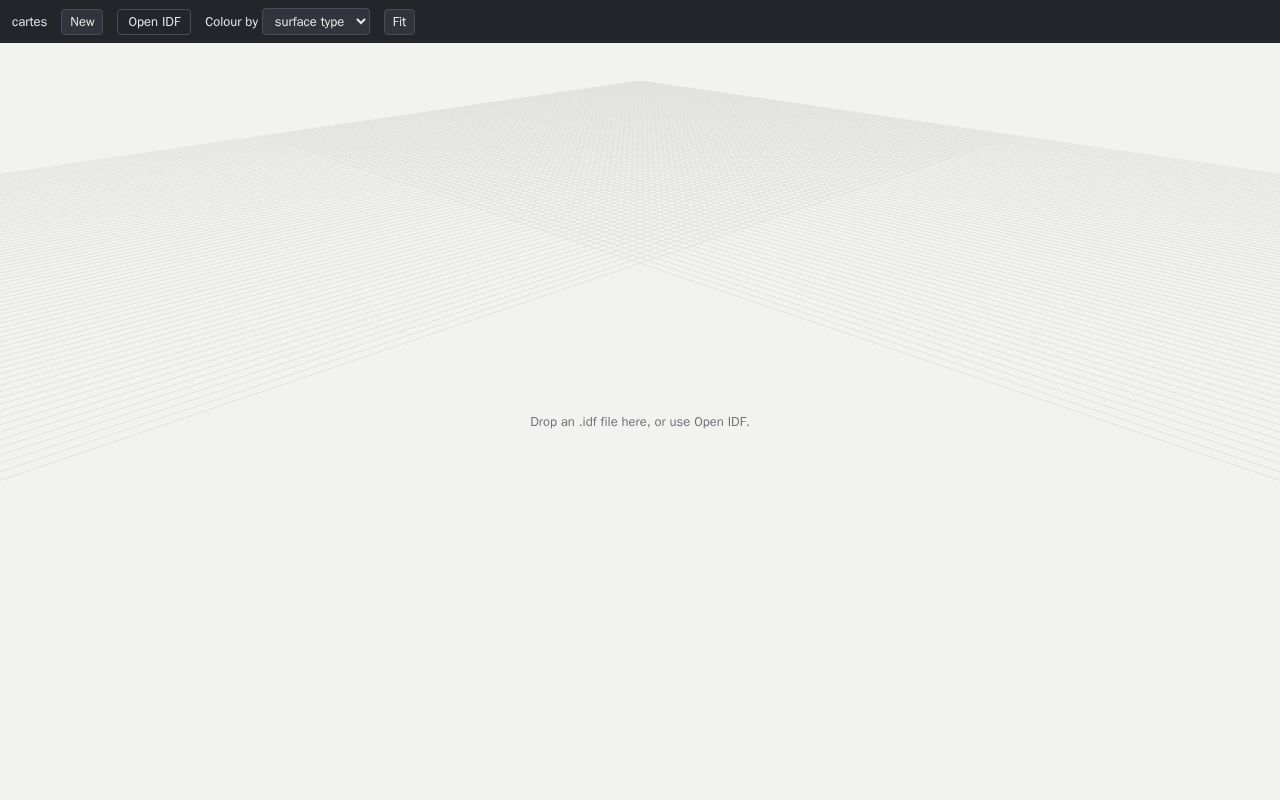
Task: Click the New button
Action: point(82,22)
